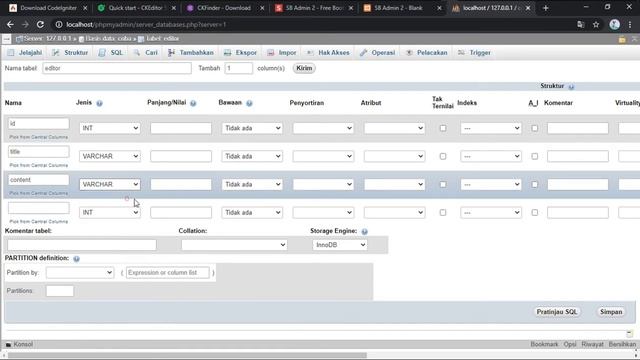Open Jenis type dropdown for title row
This screenshot has width=640, height=360.
(110, 156)
